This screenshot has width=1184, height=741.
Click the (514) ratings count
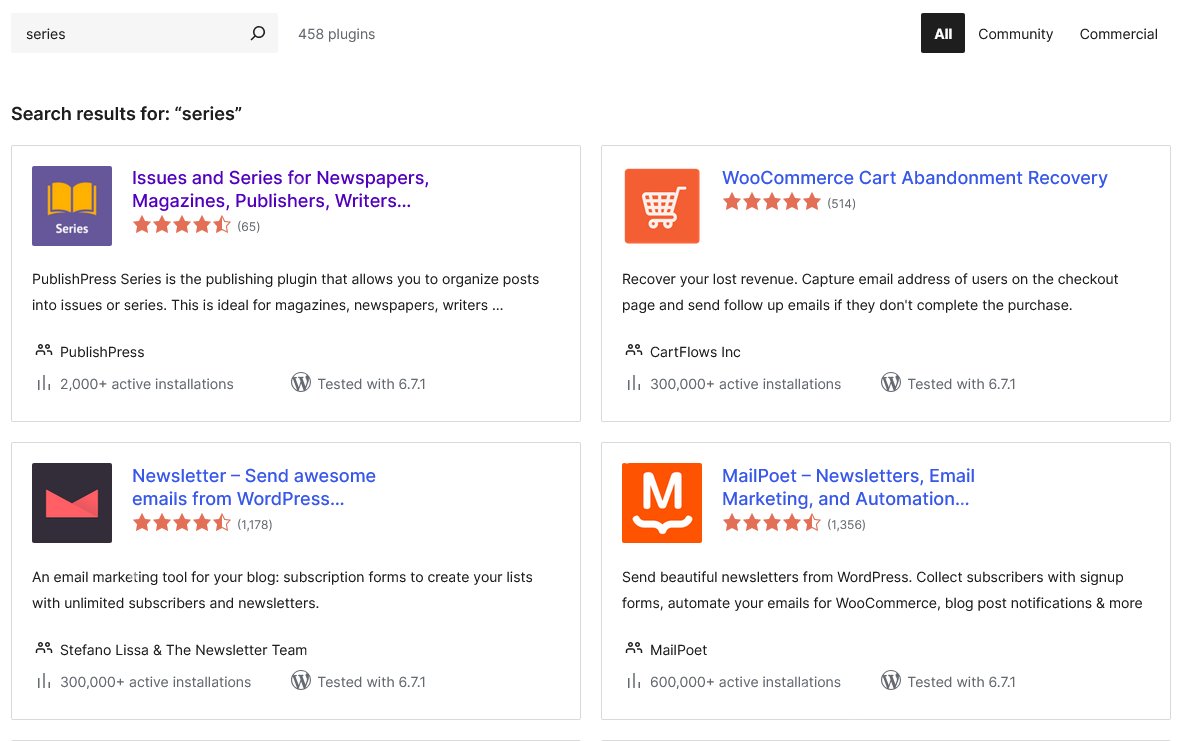click(x=841, y=203)
